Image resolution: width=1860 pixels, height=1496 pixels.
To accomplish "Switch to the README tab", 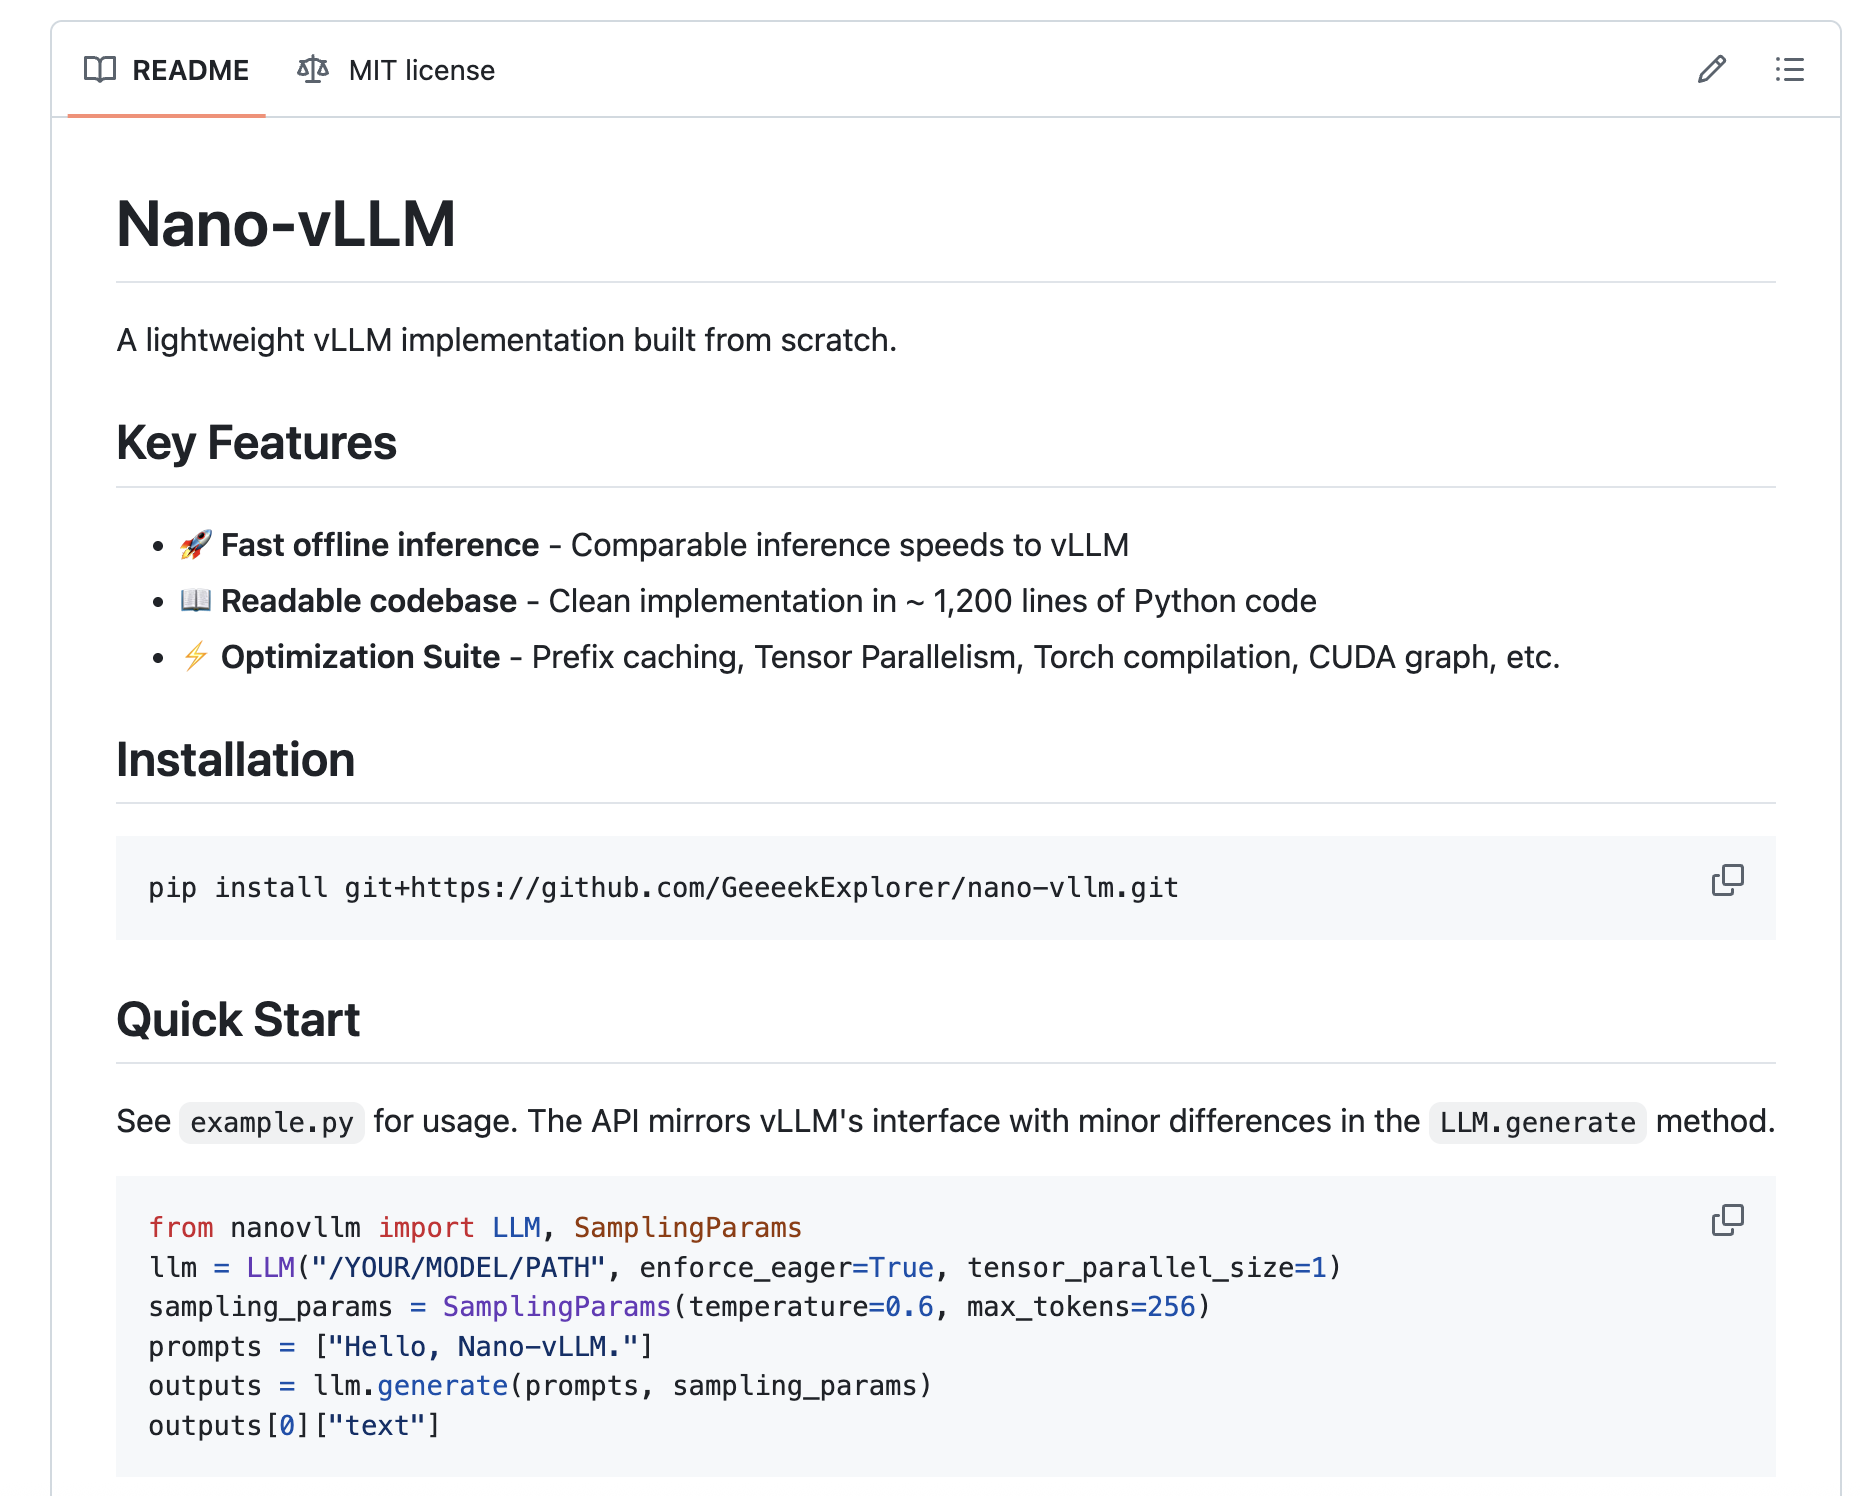I will tap(167, 70).
